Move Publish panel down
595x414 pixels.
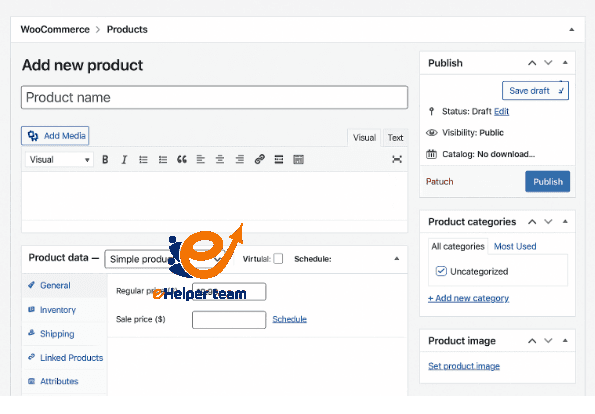click(548, 63)
